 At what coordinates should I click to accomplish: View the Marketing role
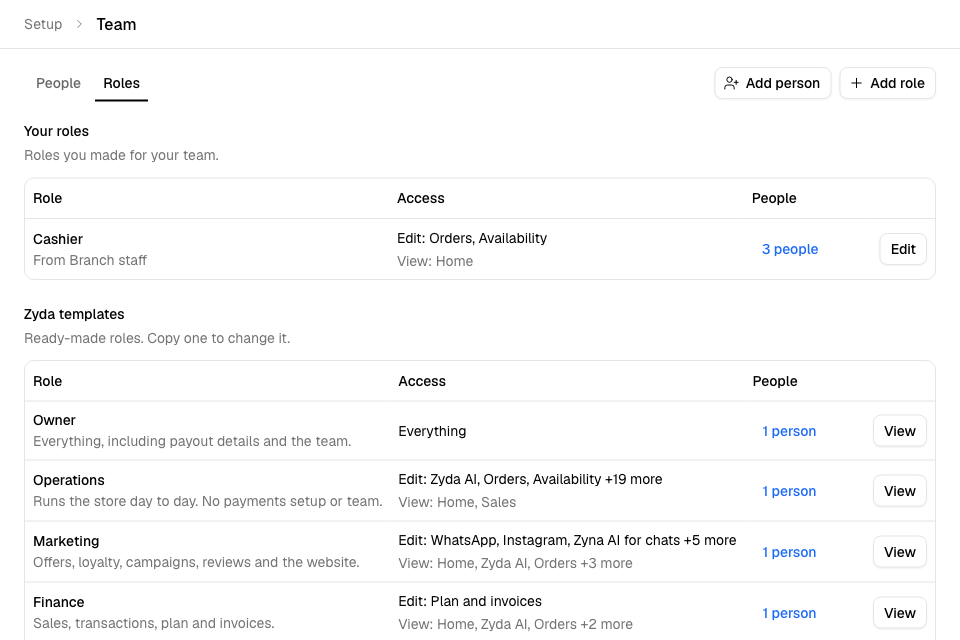(899, 552)
